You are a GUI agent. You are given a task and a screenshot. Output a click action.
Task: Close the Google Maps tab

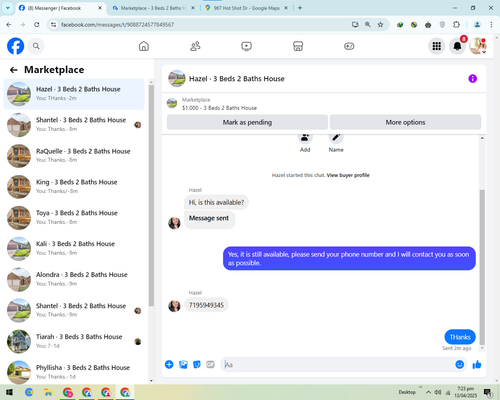click(x=286, y=8)
